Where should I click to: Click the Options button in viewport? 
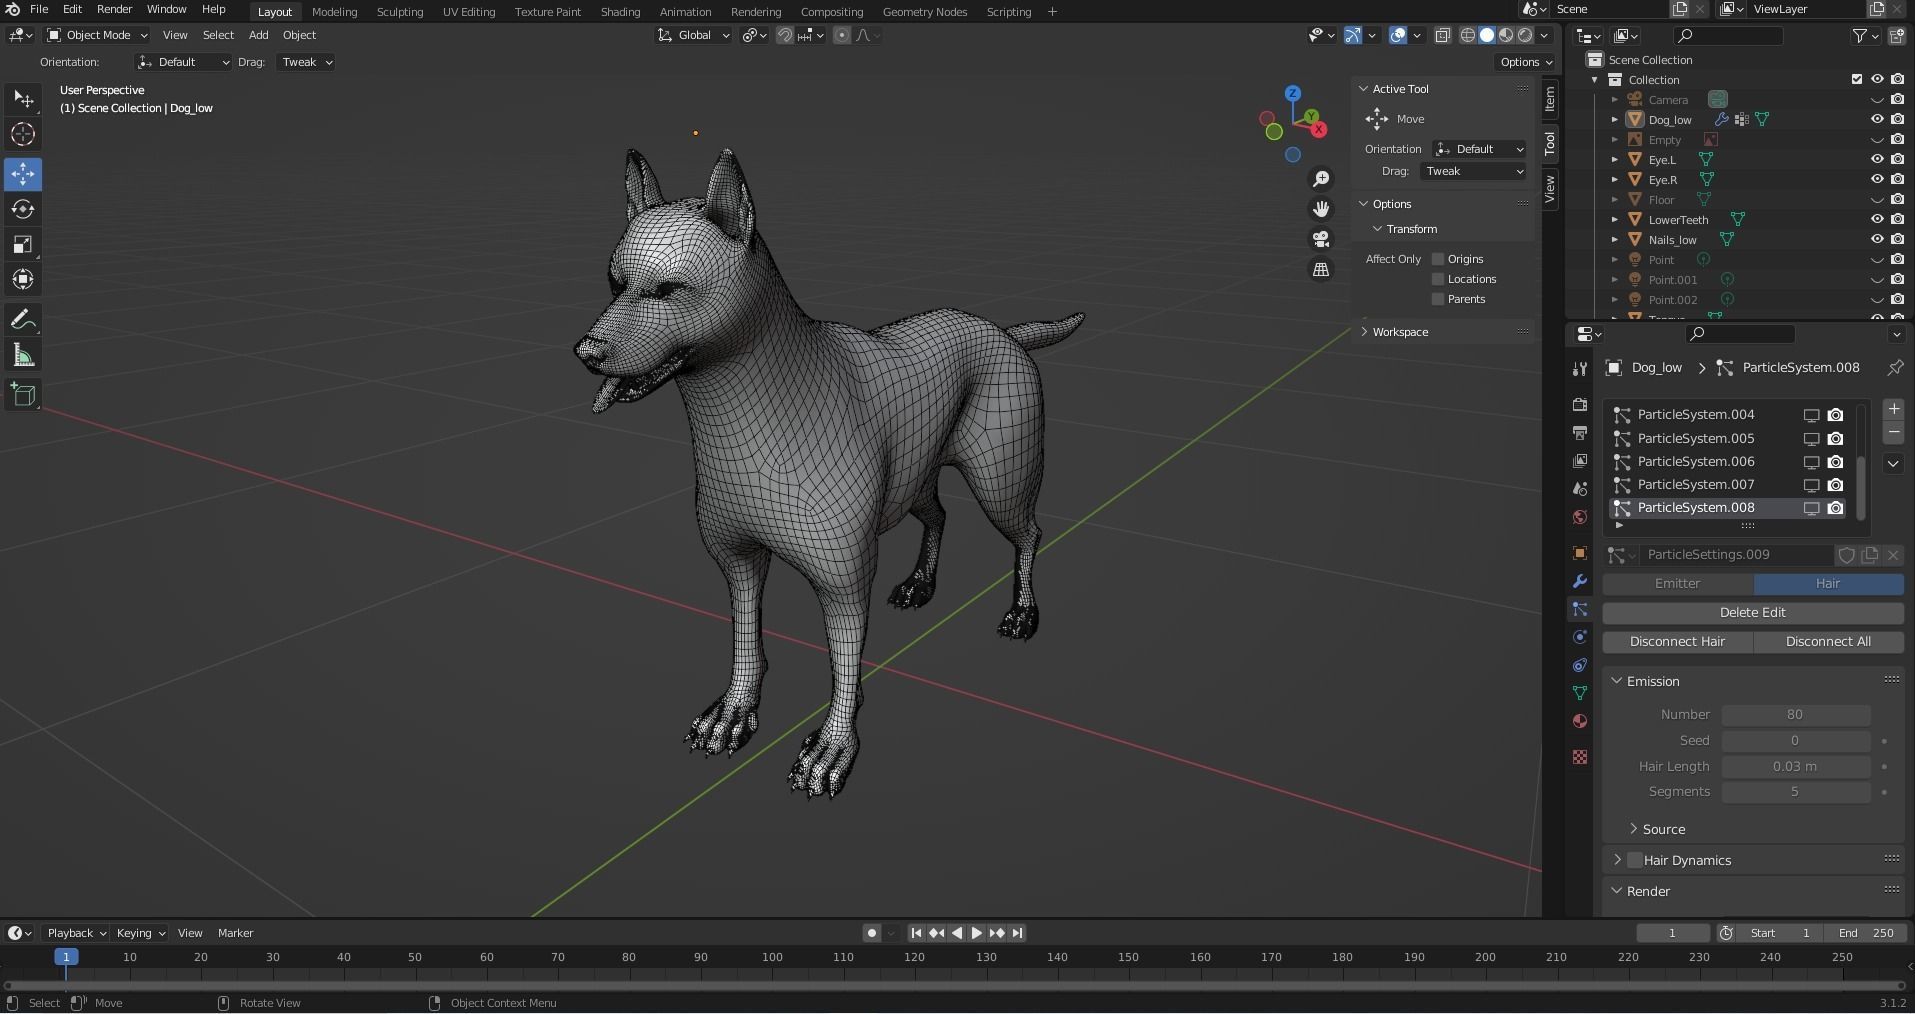point(1526,62)
